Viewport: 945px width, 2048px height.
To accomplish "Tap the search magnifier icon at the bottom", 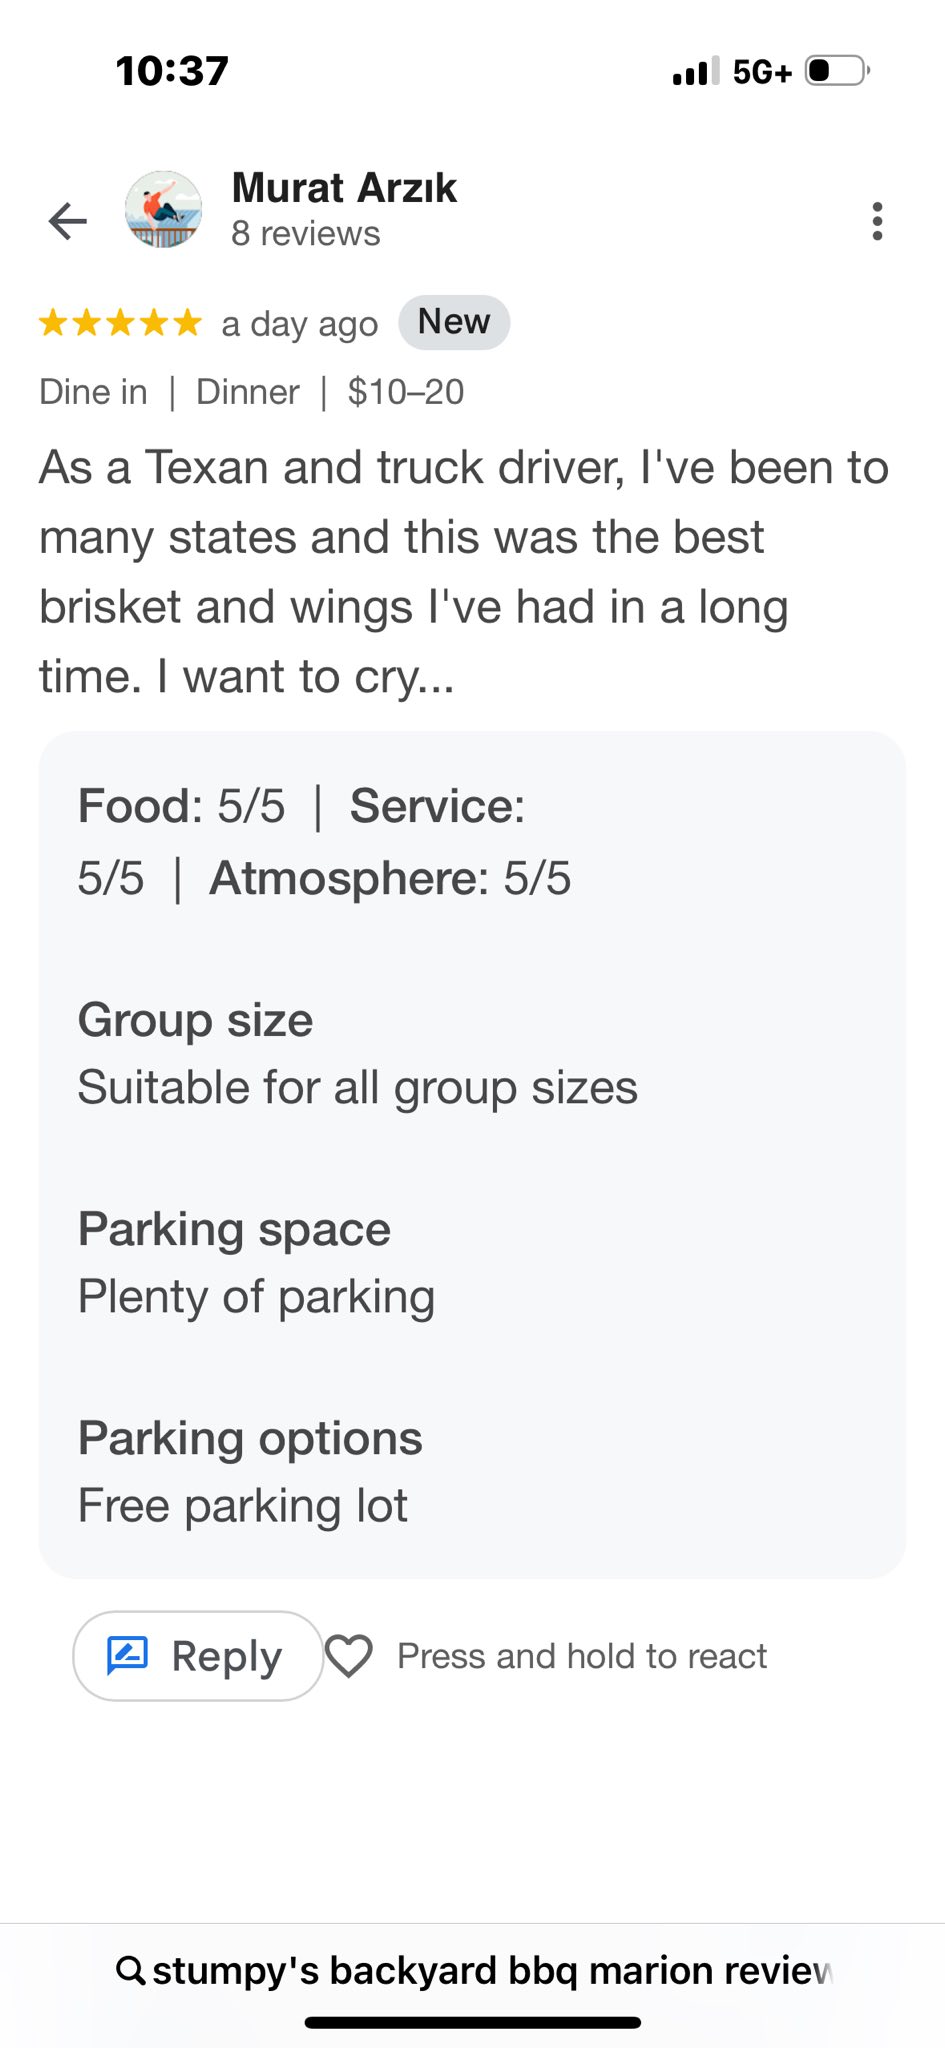I will click(130, 1970).
